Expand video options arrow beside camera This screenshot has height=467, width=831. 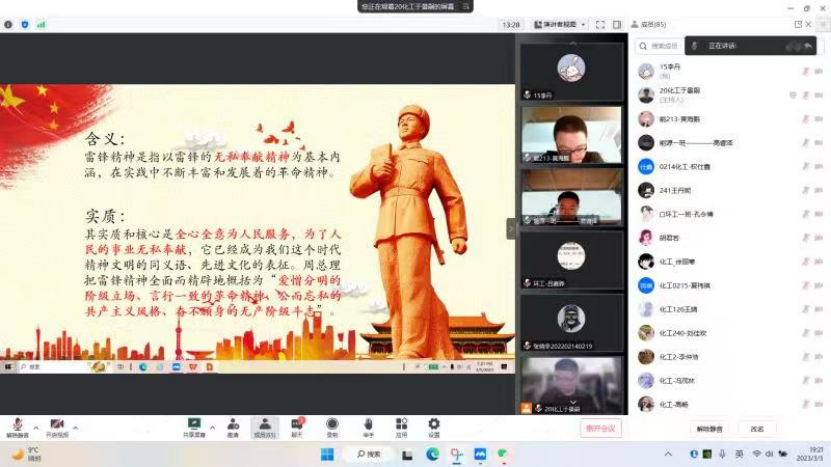click(x=76, y=425)
